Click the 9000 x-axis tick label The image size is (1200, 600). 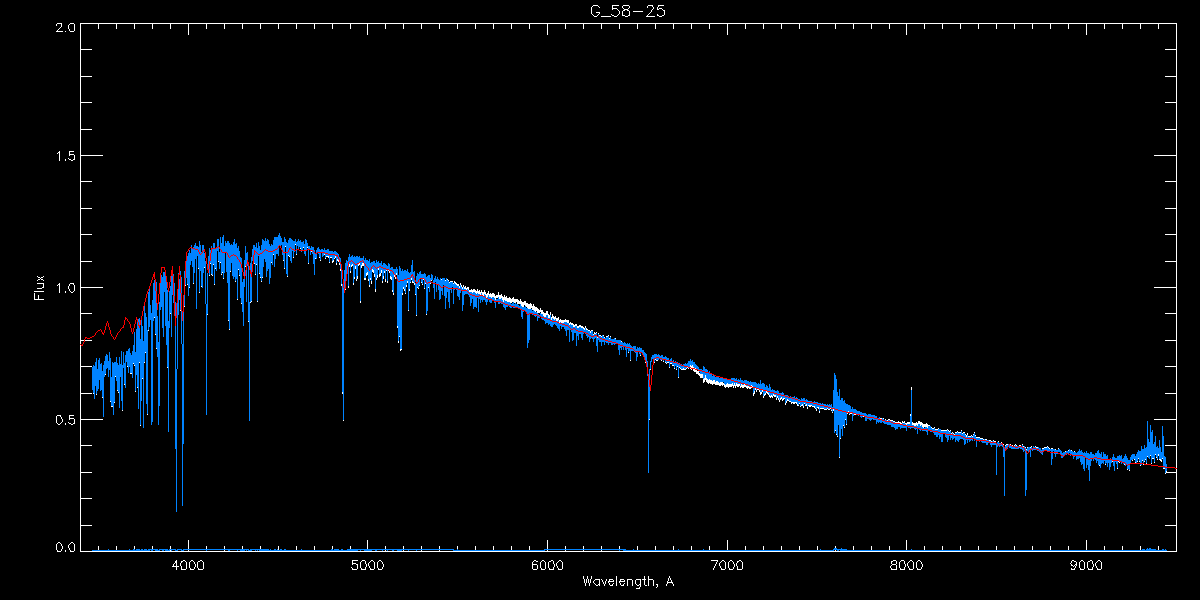click(x=1087, y=564)
